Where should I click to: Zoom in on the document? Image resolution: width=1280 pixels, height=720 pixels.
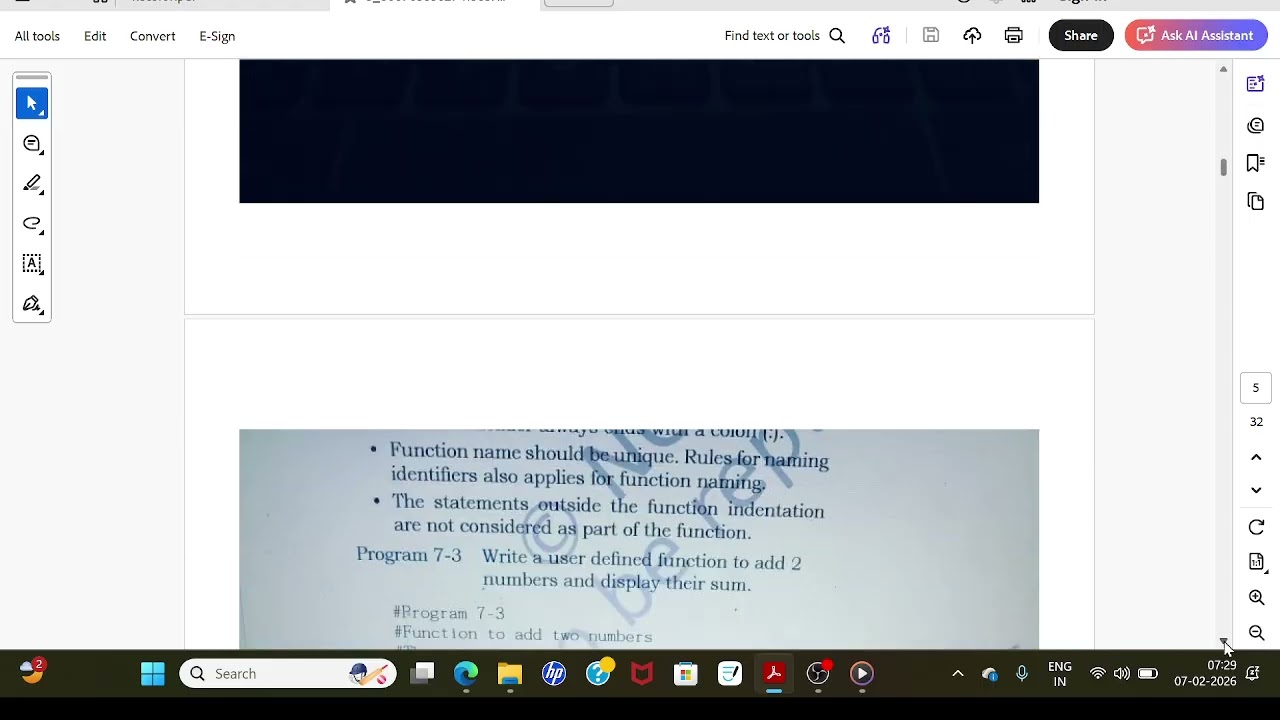tap(1256, 597)
